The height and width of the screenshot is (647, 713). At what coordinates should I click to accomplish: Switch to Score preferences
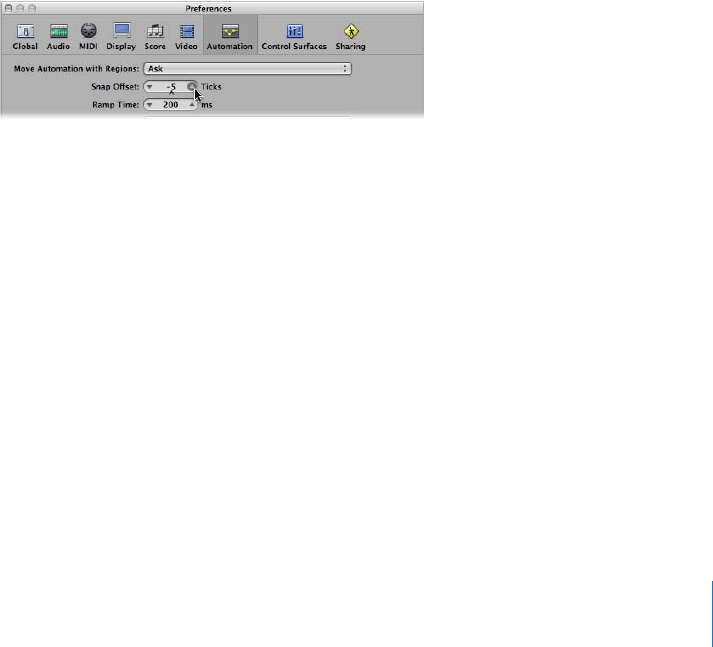pyautogui.click(x=155, y=37)
